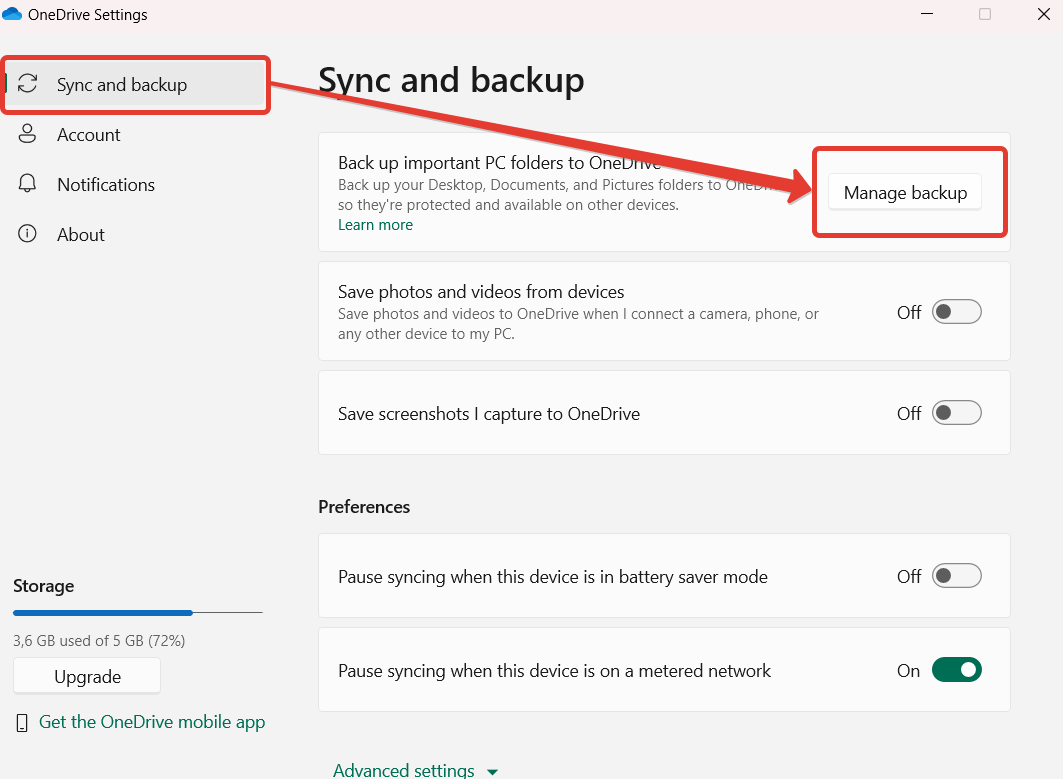
Task: Switch to the Notifications section
Action: (x=106, y=184)
